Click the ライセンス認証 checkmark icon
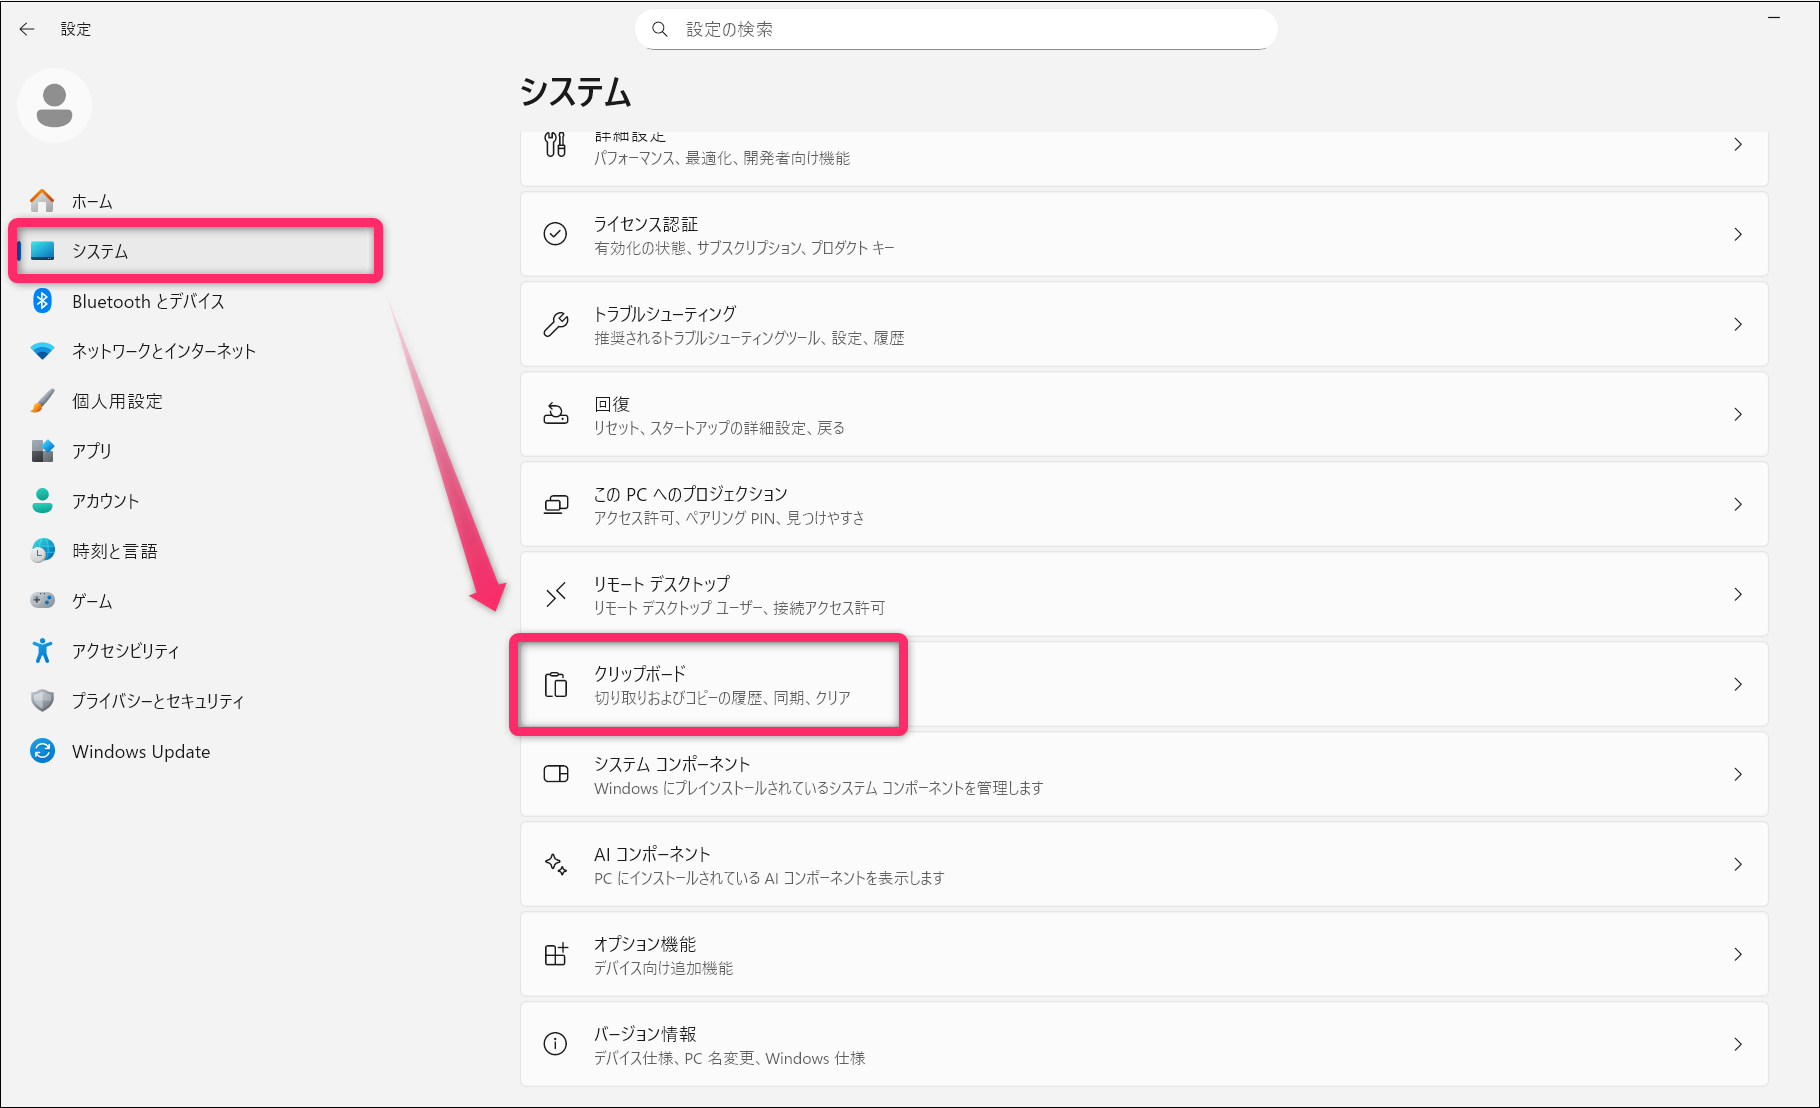Viewport: 1820px width, 1108px height. (x=555, y=234)
